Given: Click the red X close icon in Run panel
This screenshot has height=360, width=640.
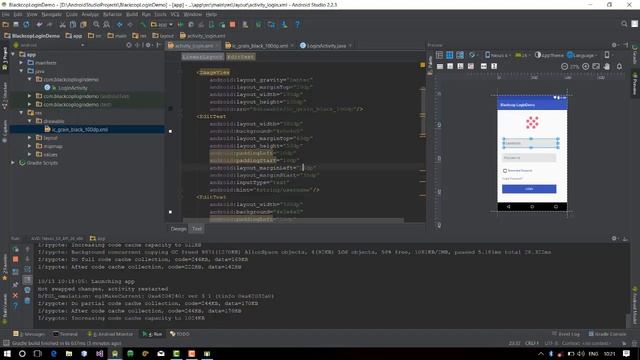Looking at the screenshot, I should click(15, 295).
